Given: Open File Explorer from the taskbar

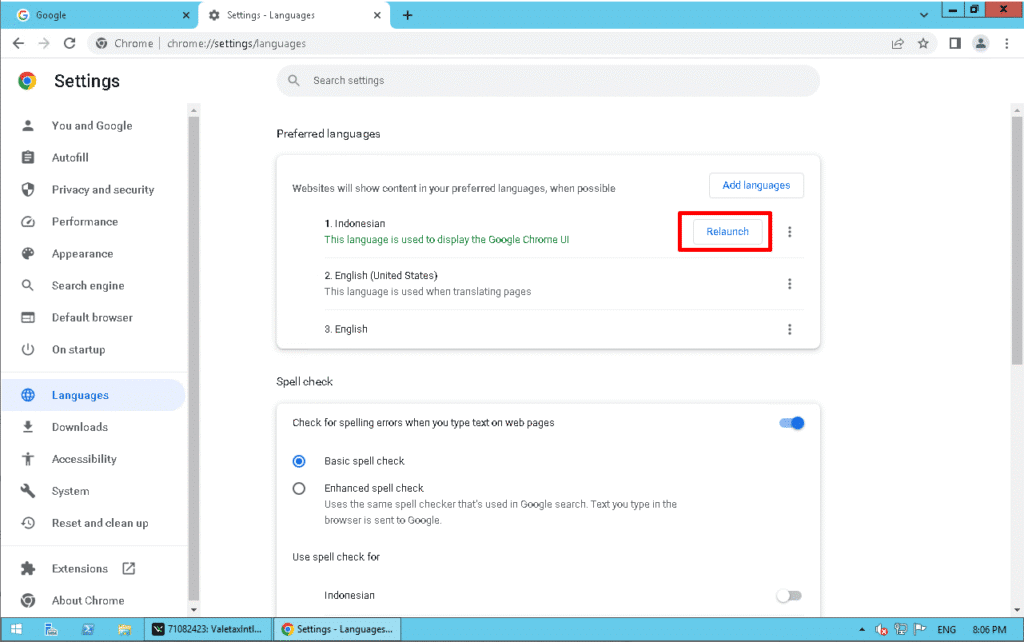Looking at the screenshot, I should [125, 630].
